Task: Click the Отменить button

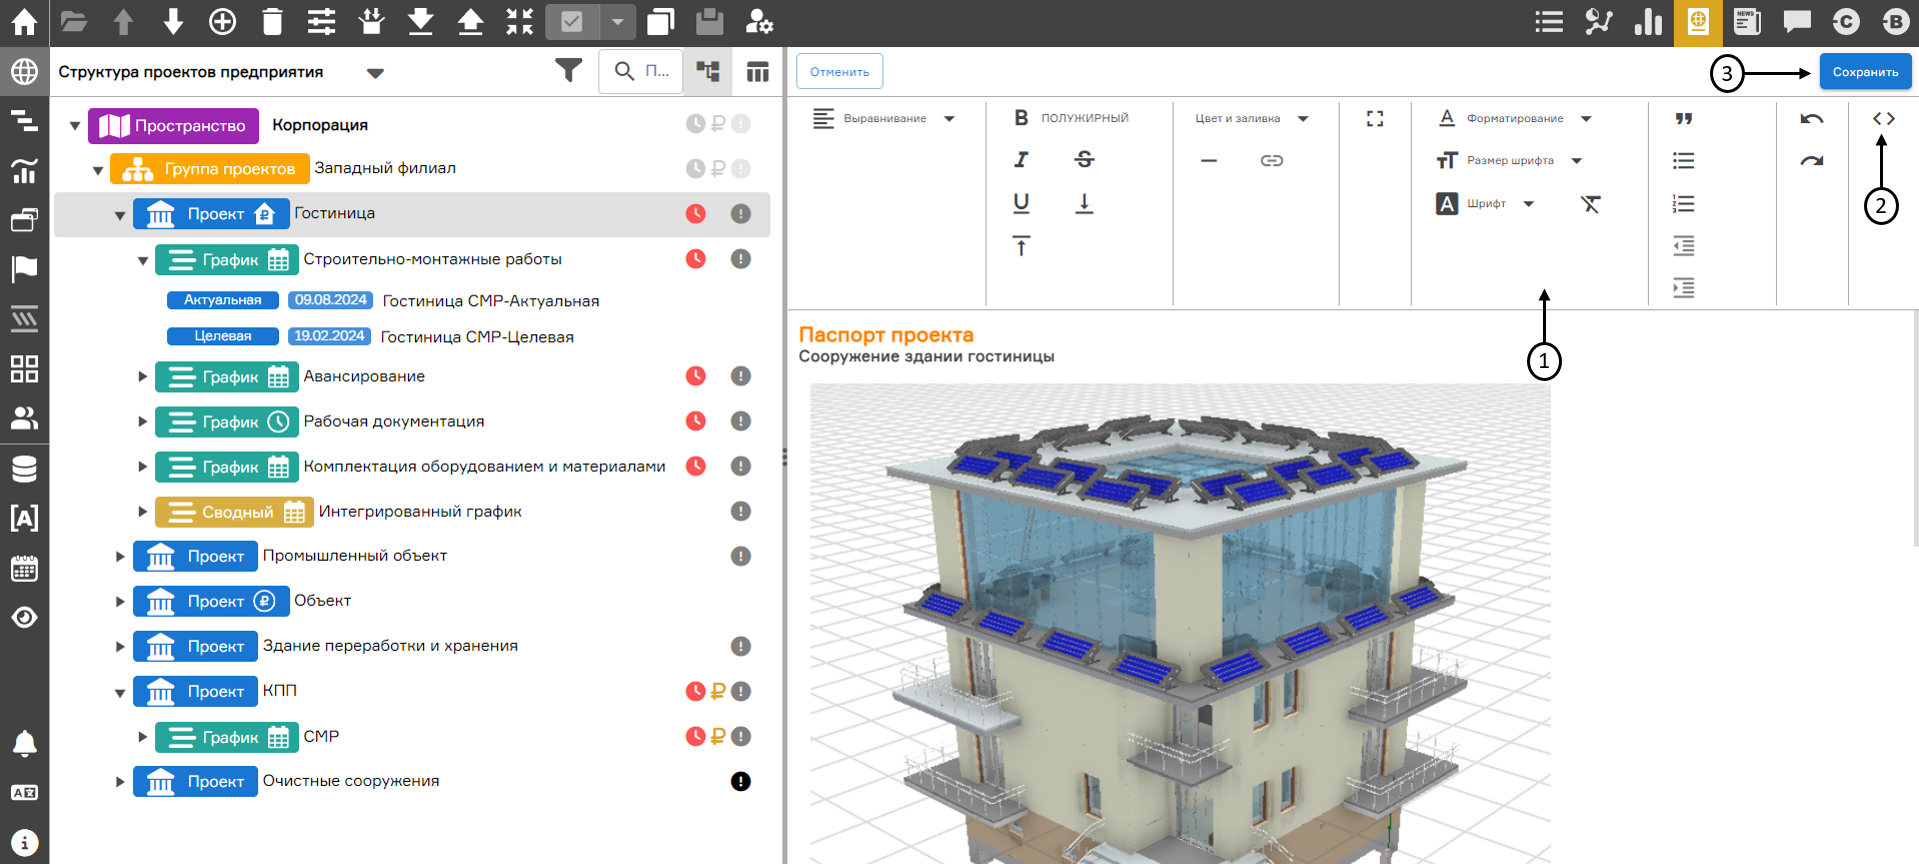Action: [x=840, y=72]
